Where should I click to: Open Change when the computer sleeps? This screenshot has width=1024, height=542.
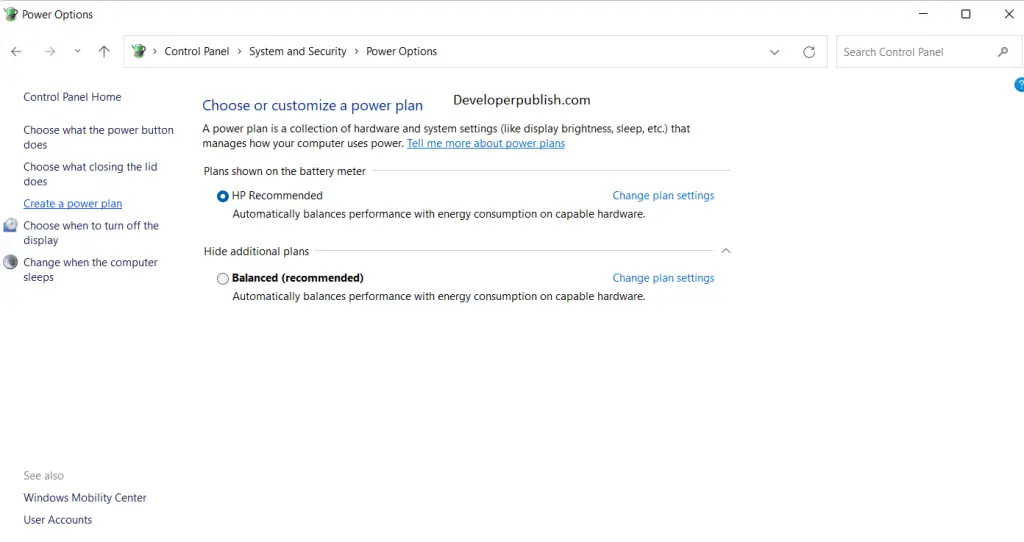[x=90, y=269]
